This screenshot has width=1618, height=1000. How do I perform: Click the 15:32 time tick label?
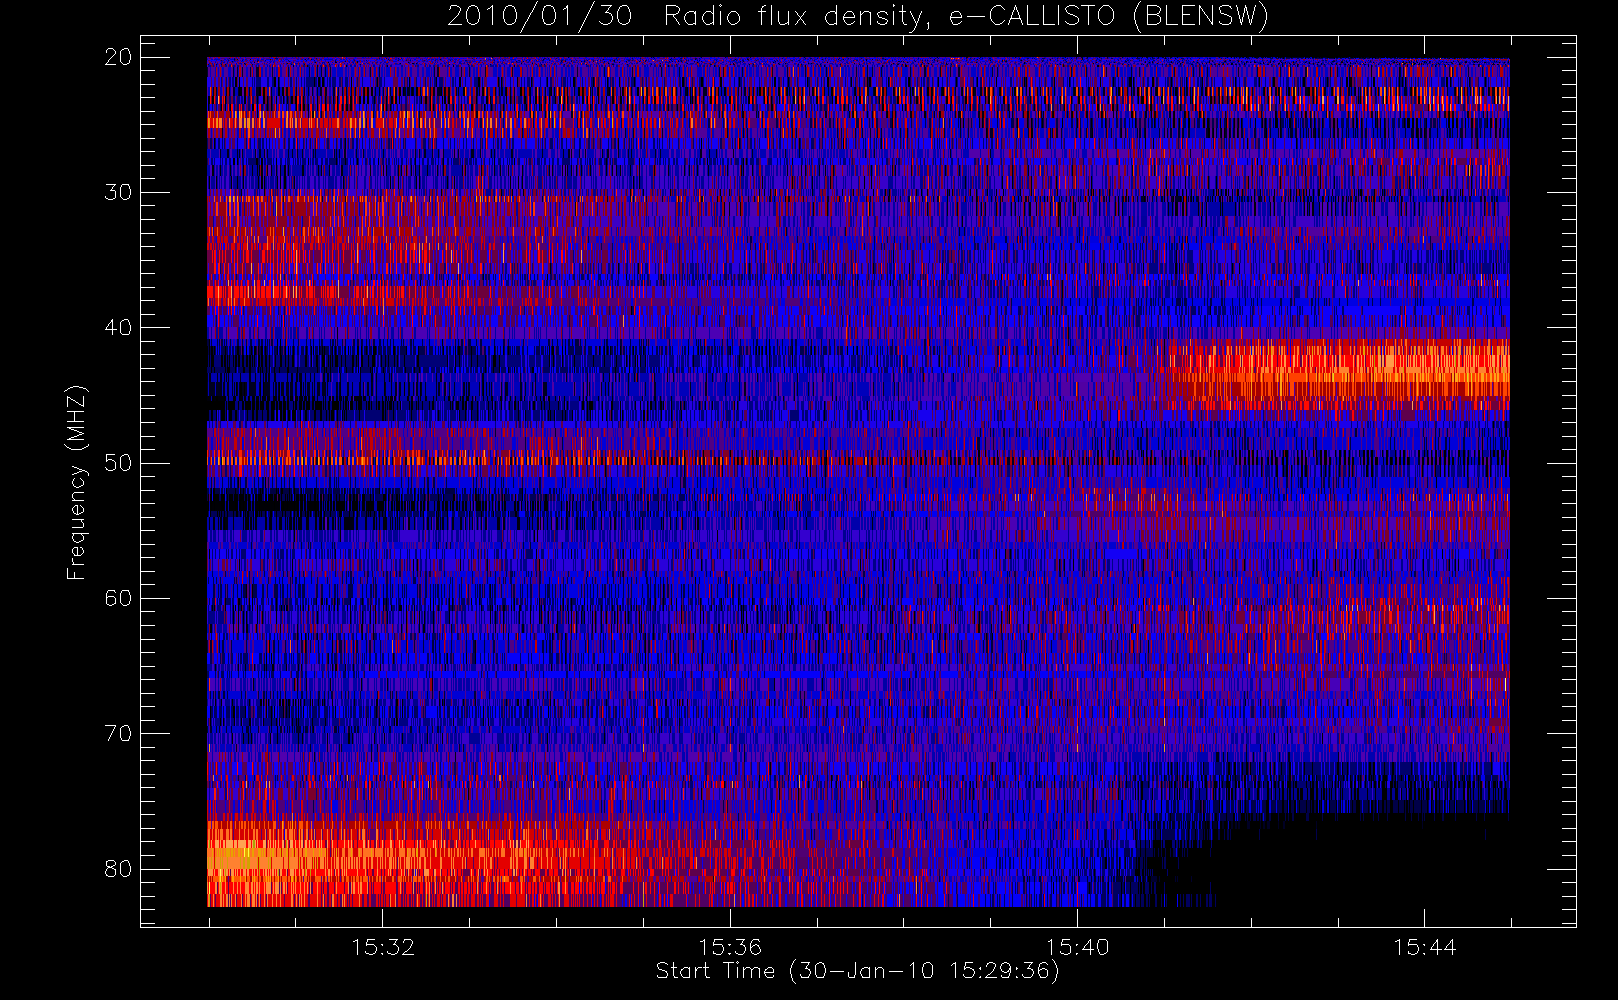382,947
